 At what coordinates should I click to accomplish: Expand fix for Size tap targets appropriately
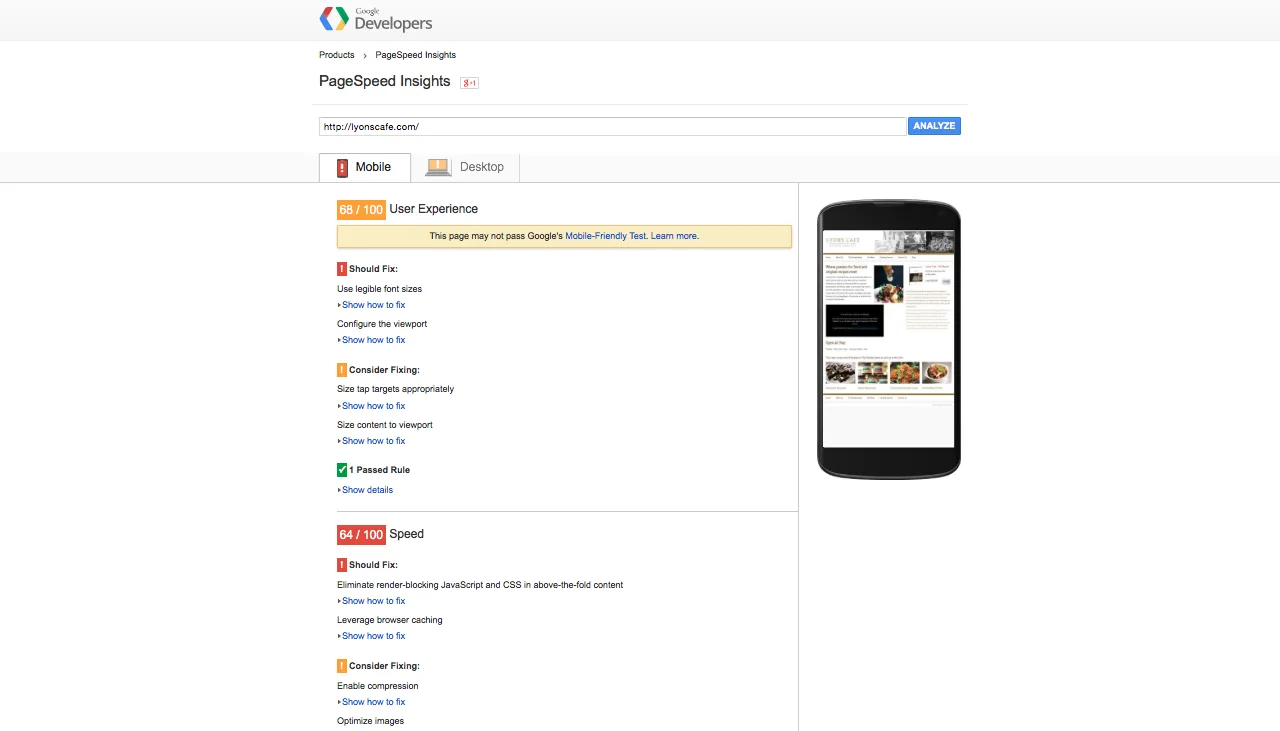click(x=373, y=406)
